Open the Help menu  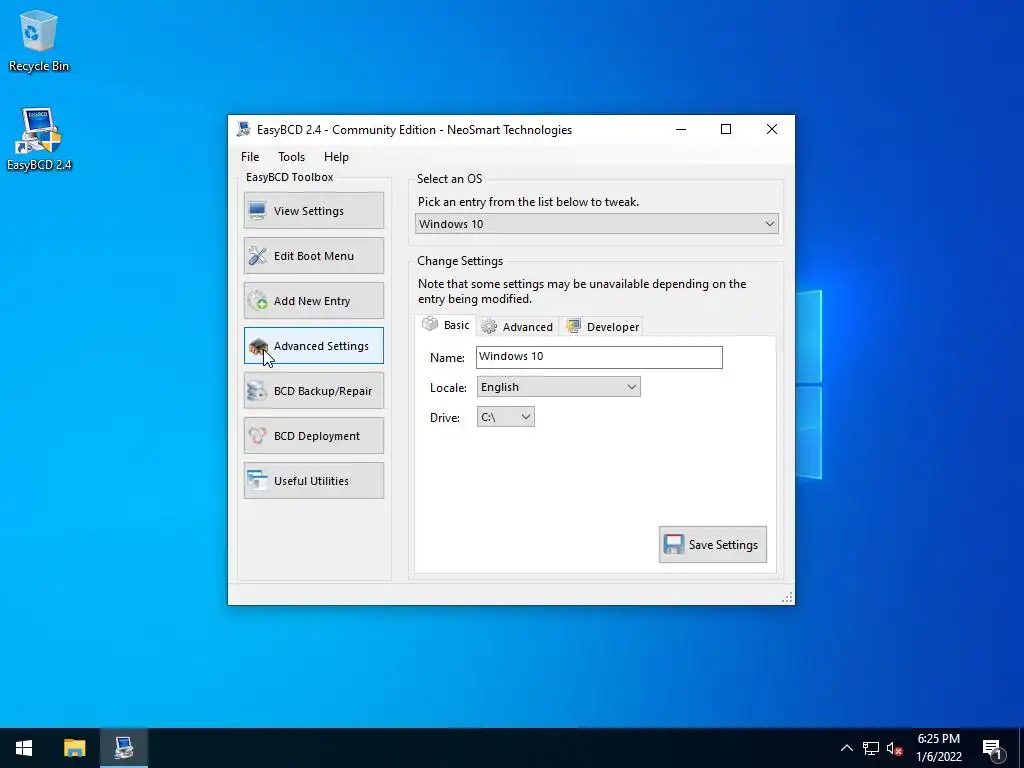[x=336, y=157]
